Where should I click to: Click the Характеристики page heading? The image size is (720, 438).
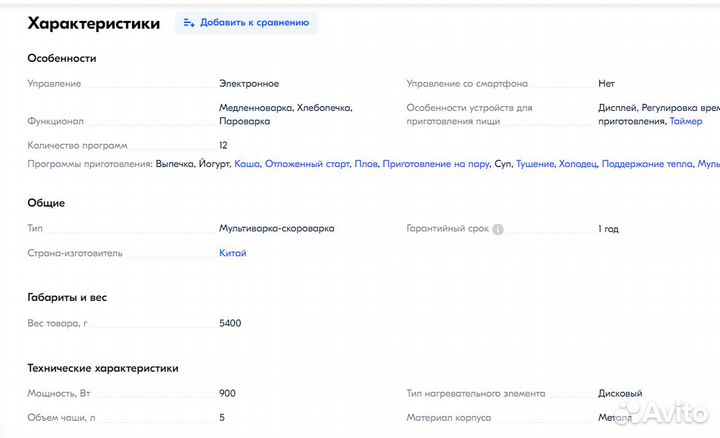point(94,24)
